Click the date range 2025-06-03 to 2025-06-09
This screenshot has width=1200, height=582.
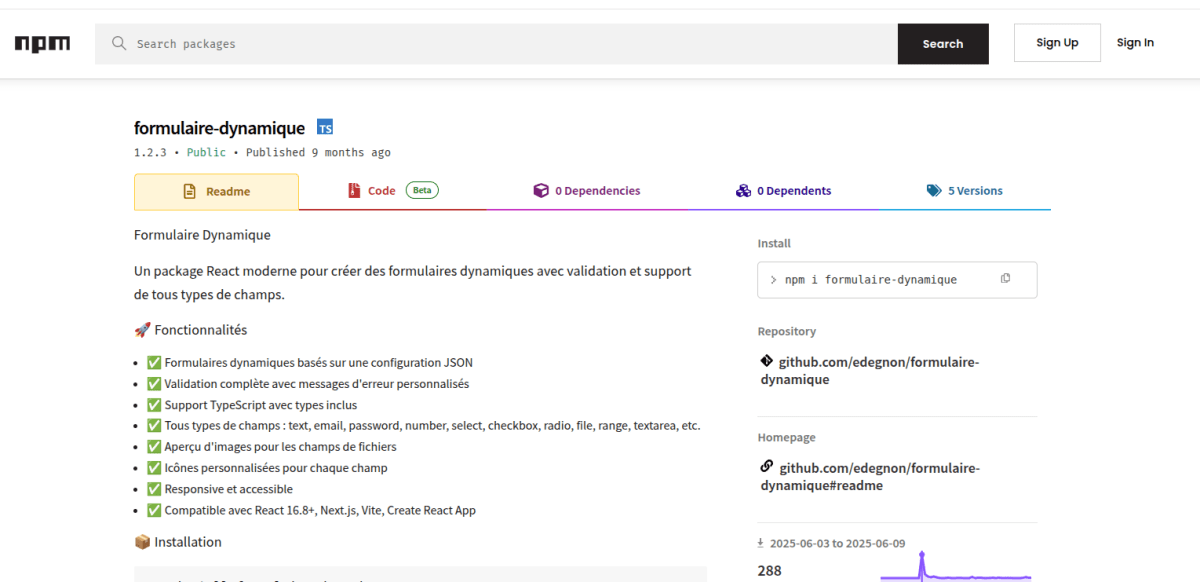click(x=837, y=543)
